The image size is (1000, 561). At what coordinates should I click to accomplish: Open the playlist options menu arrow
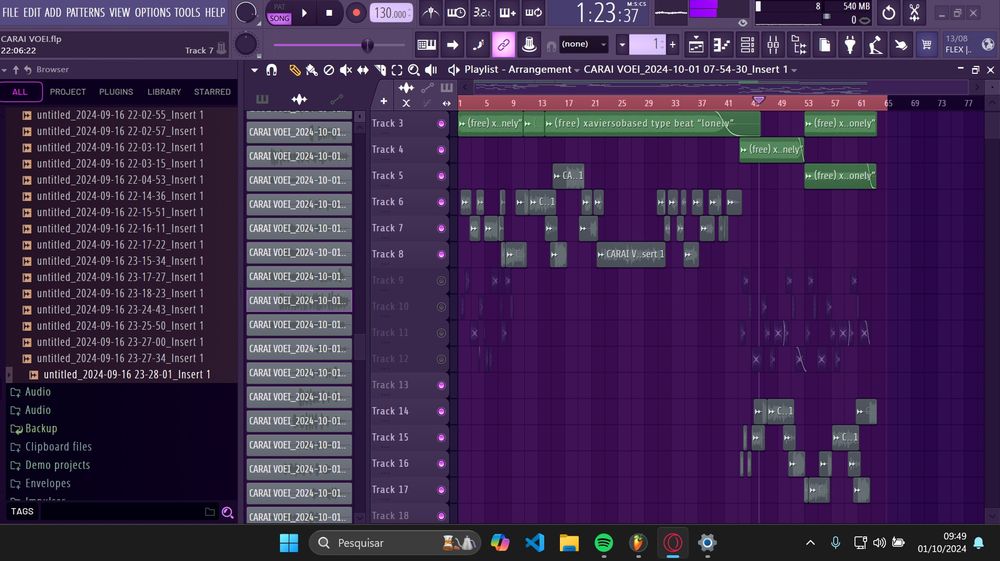click(x=254, y=70)
